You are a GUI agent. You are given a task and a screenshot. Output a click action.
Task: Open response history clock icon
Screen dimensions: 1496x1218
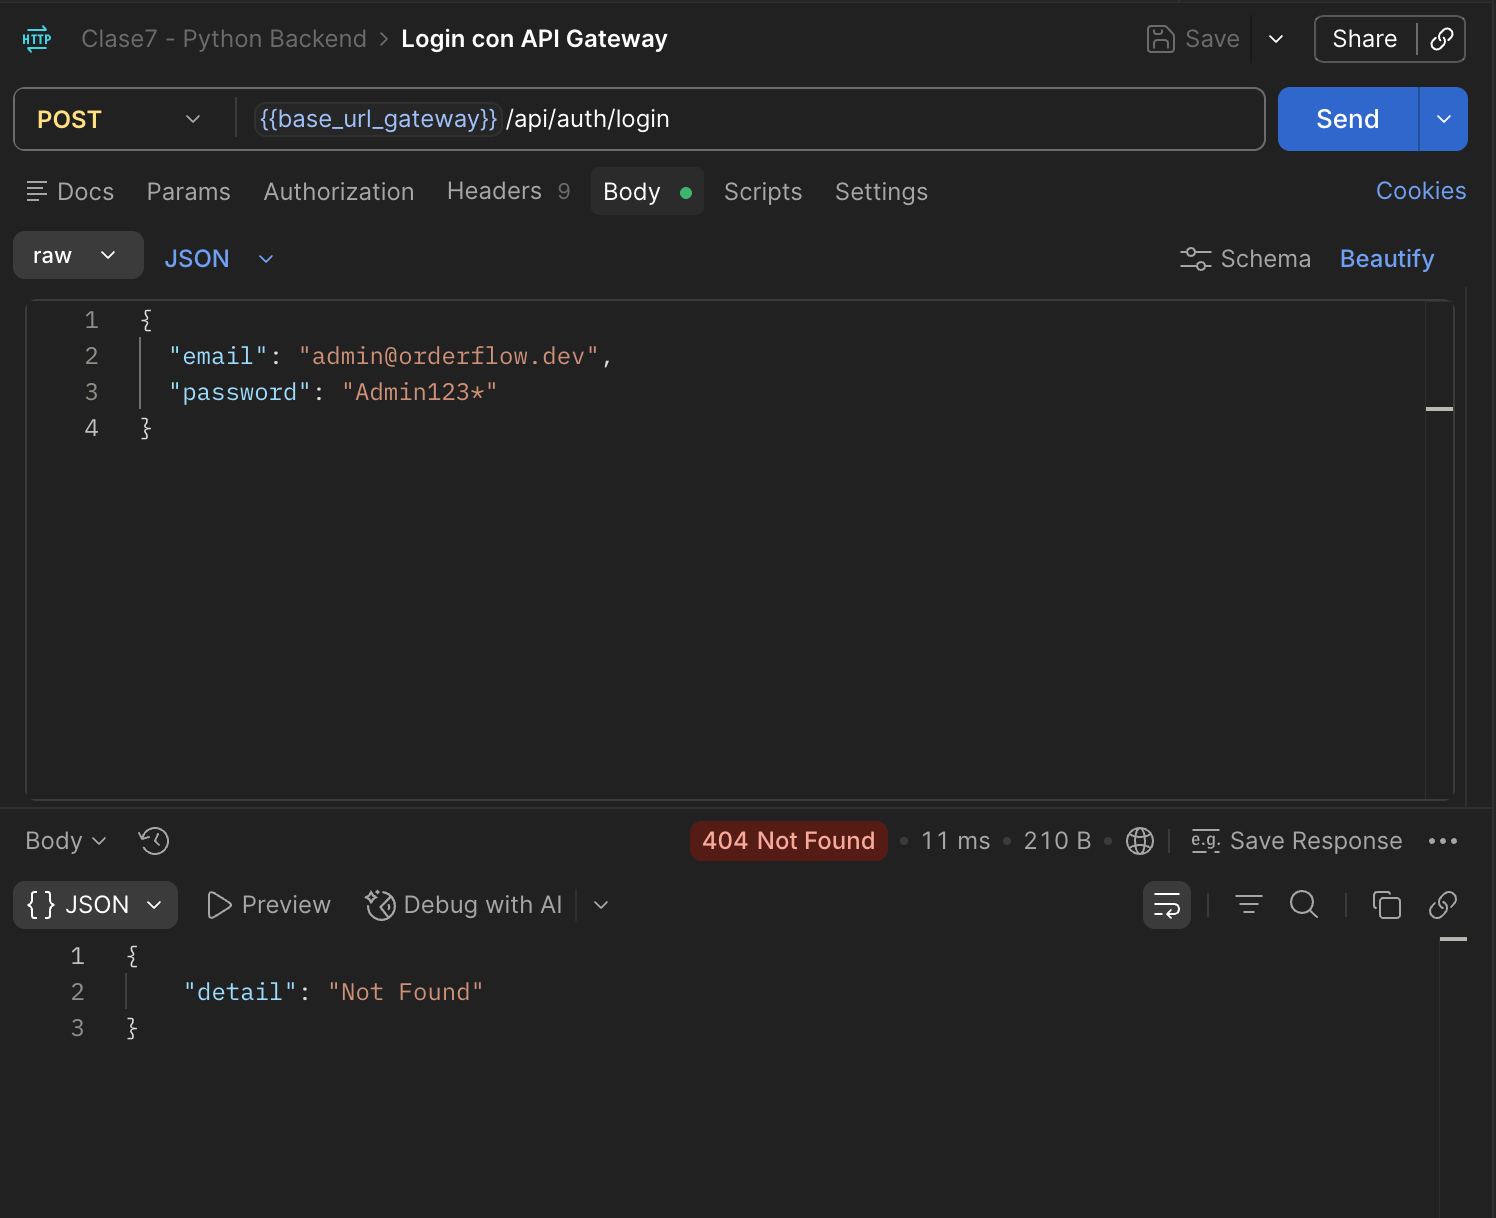(154, 841)
